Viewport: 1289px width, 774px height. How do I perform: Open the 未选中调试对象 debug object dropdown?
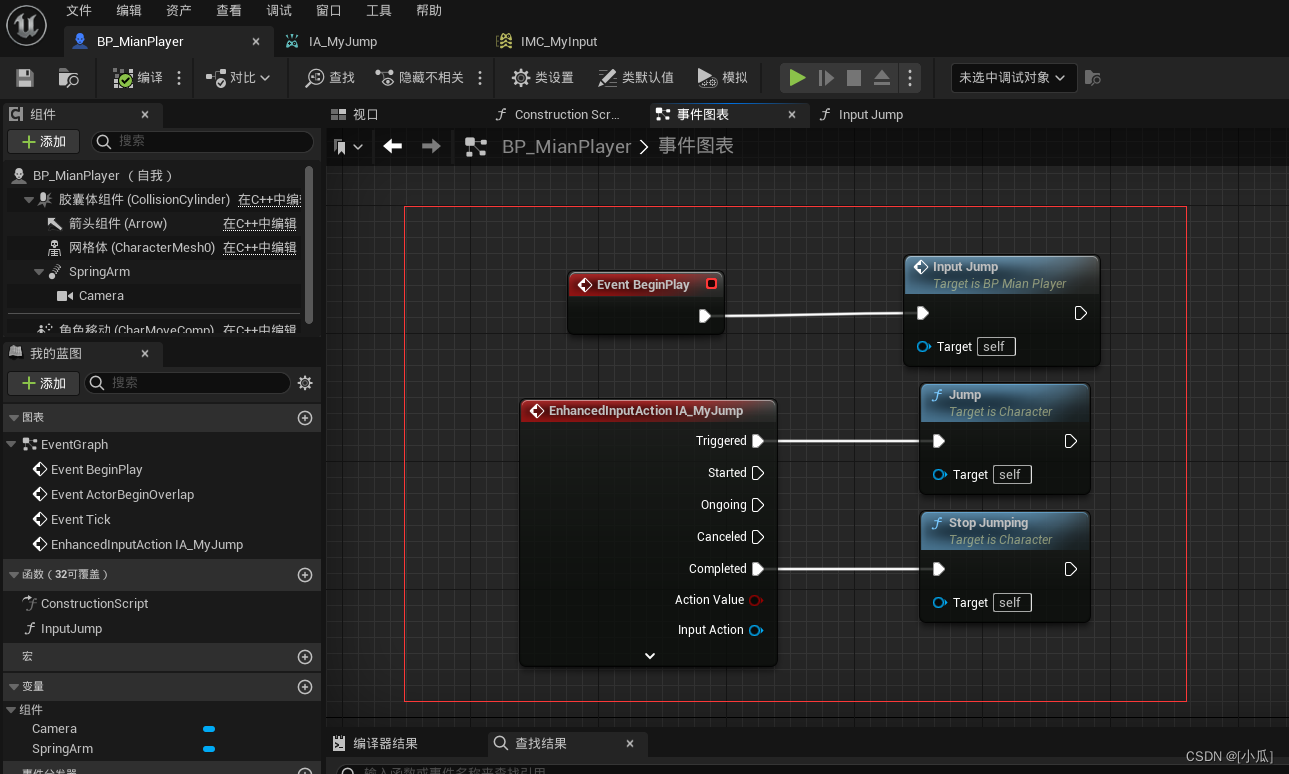point(1013,77)
